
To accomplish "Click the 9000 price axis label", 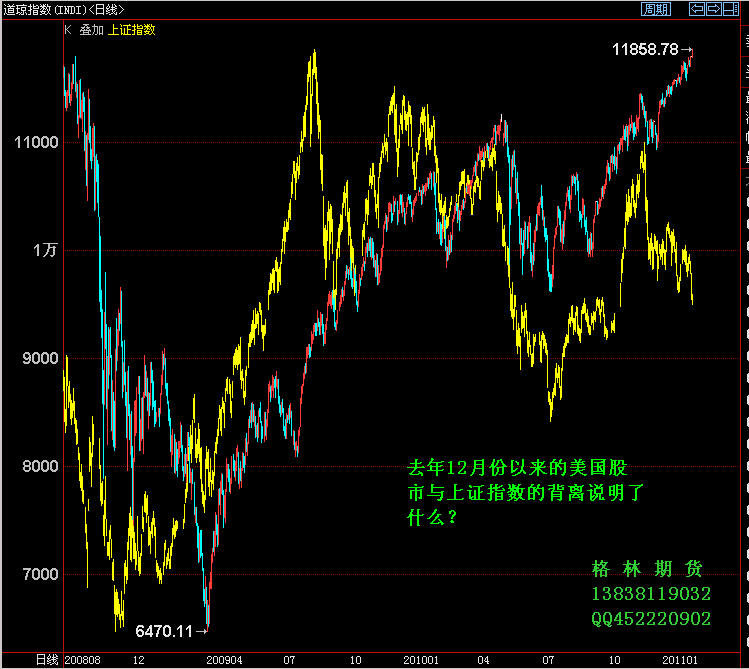I will 41,358.
